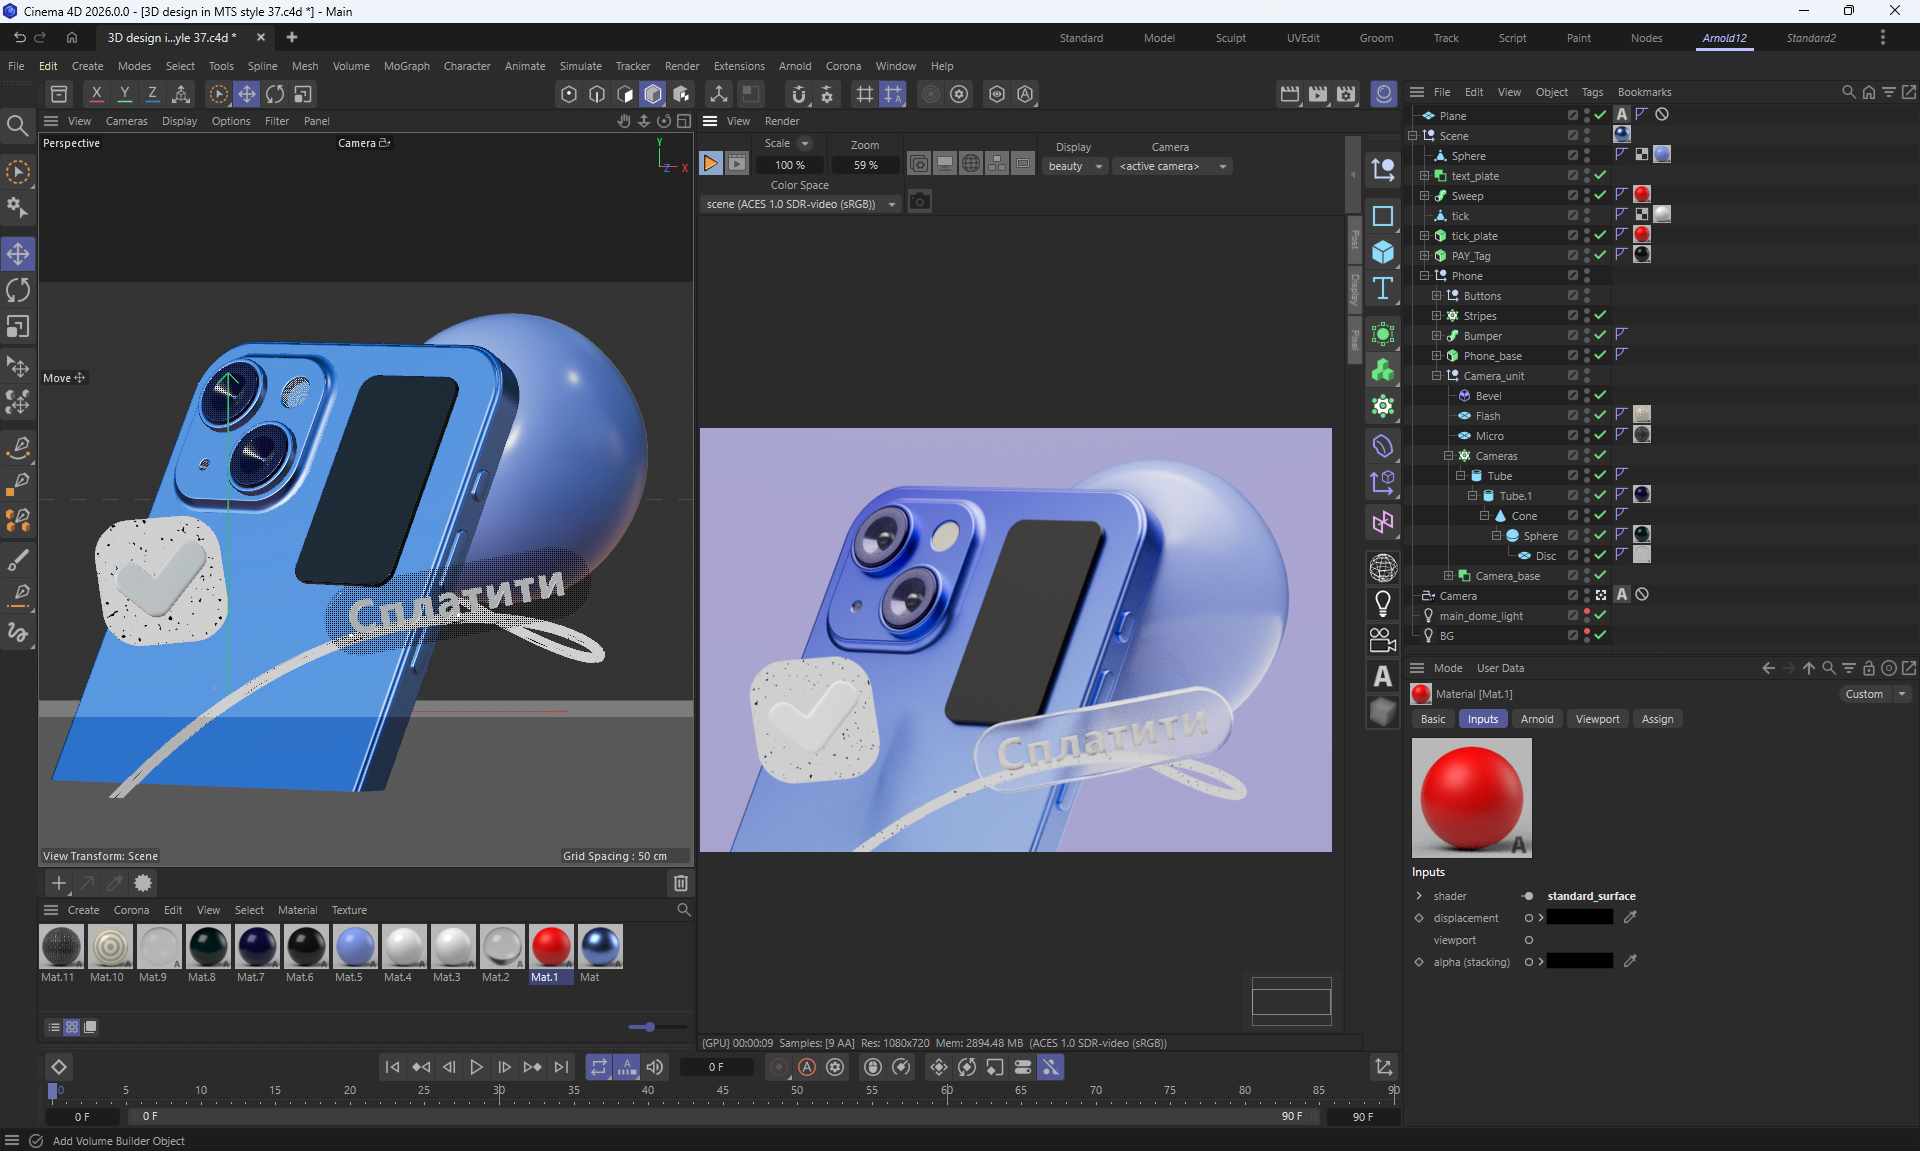Click the Cube primitive icon
Viewport: 1920px width, 1151px height.
pyautogui.click(x=1383, y=252)
